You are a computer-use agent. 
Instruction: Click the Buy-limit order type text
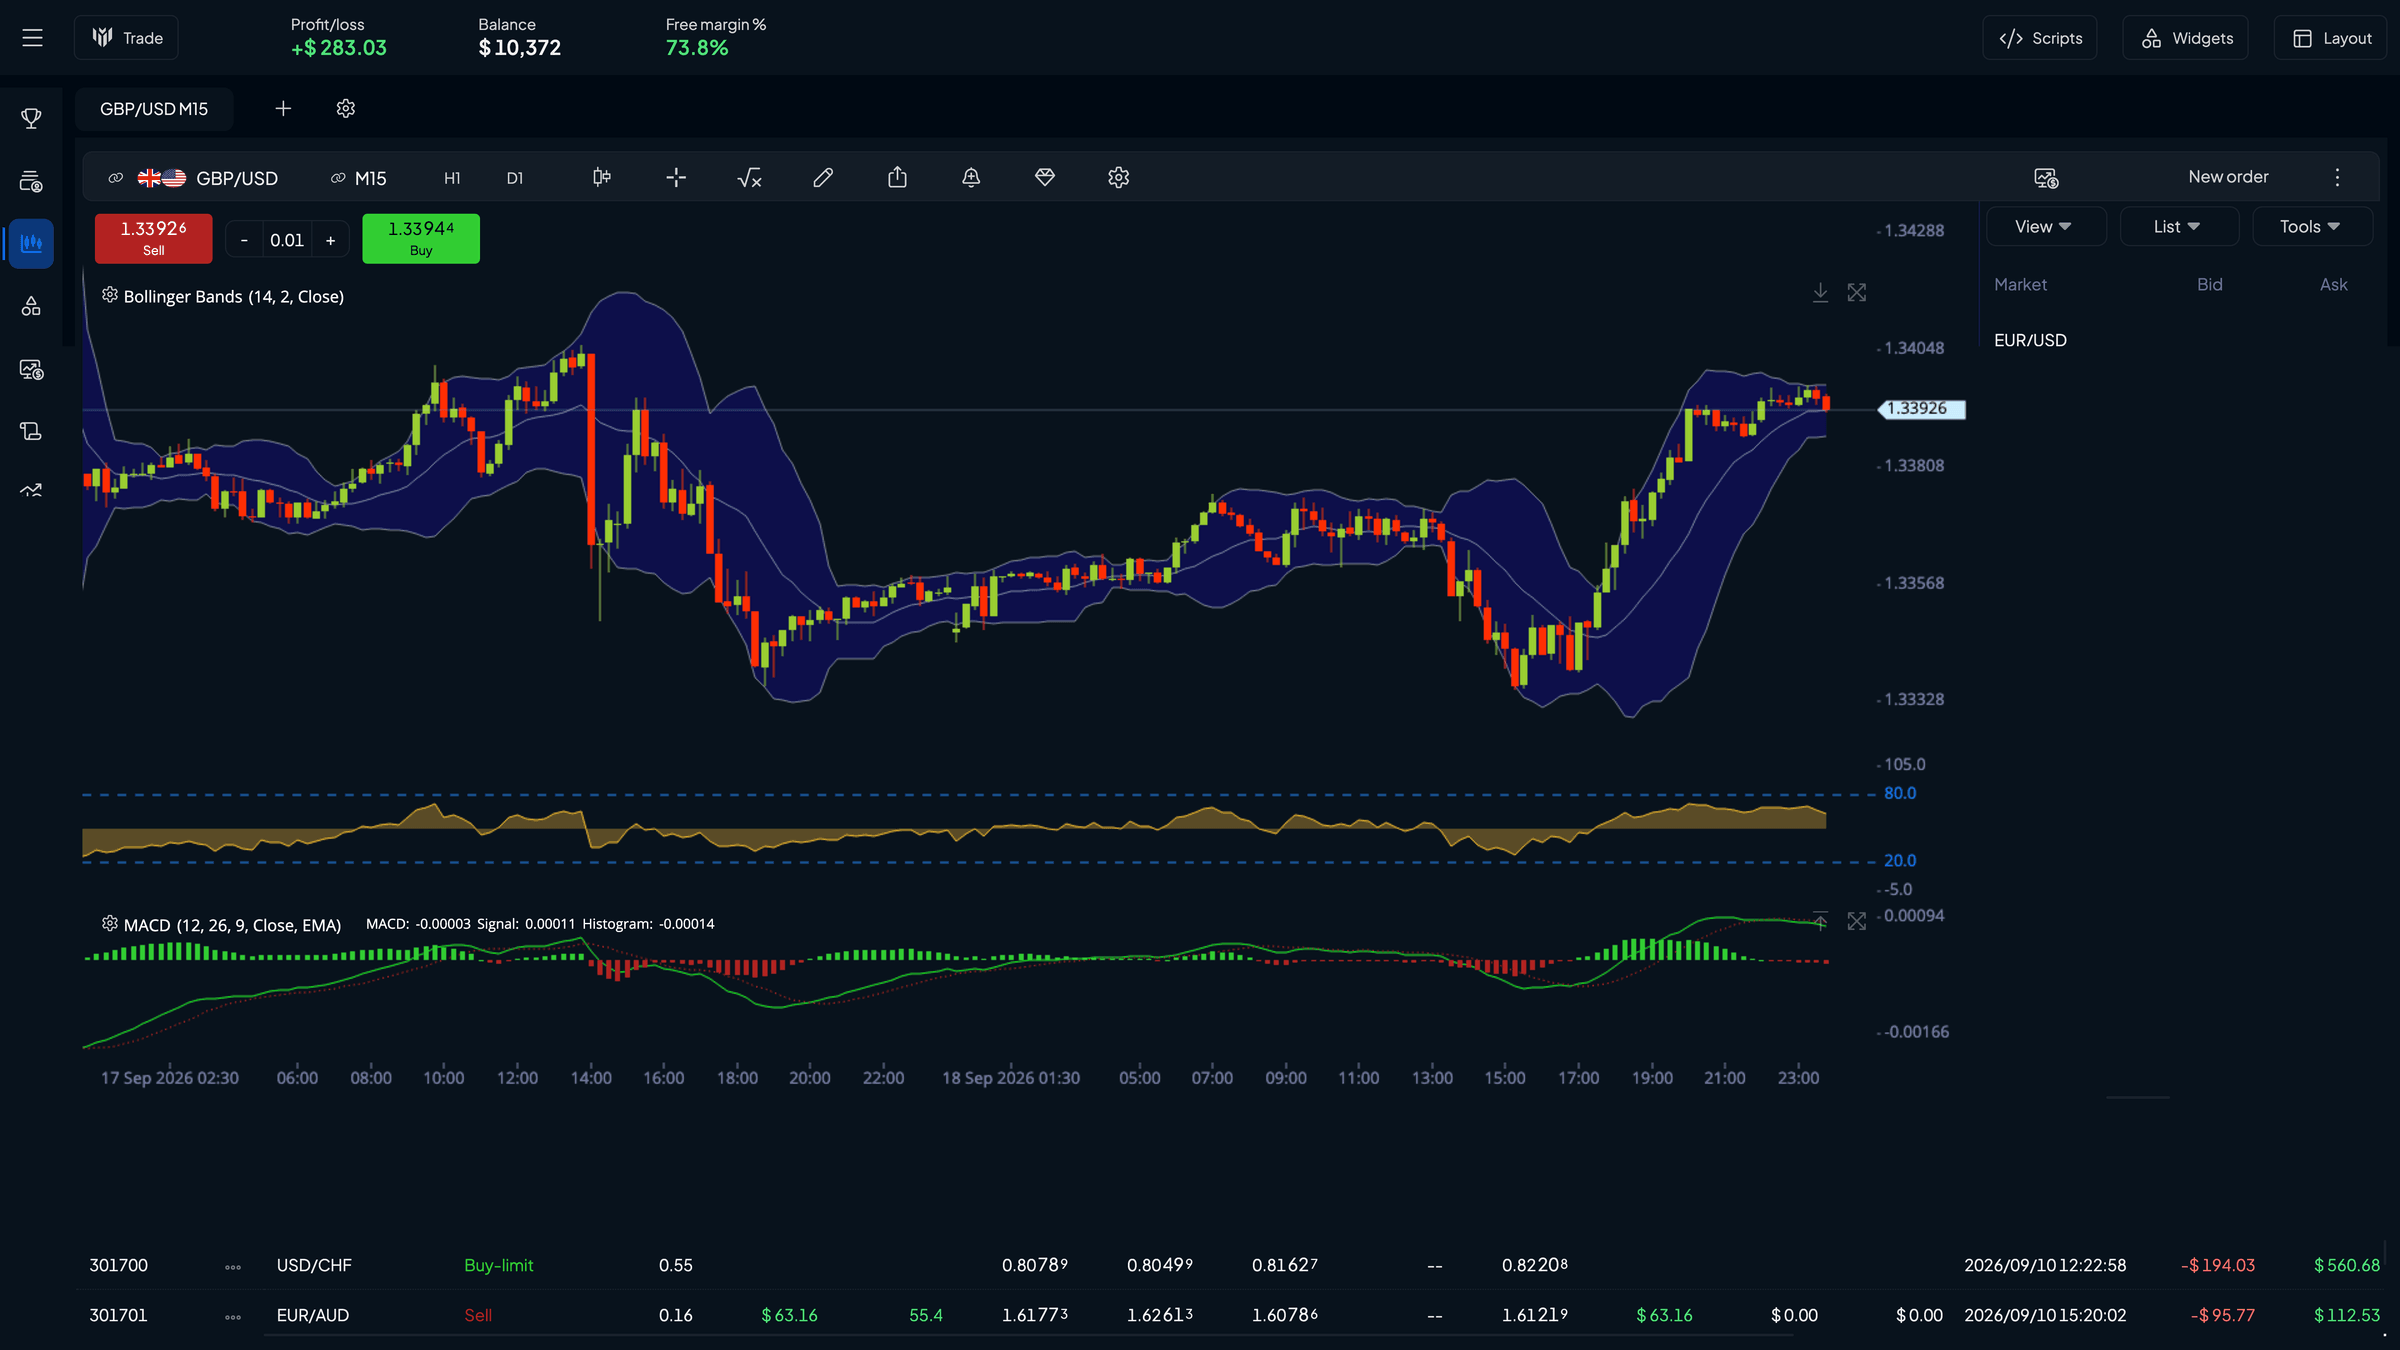[498, 1265]
